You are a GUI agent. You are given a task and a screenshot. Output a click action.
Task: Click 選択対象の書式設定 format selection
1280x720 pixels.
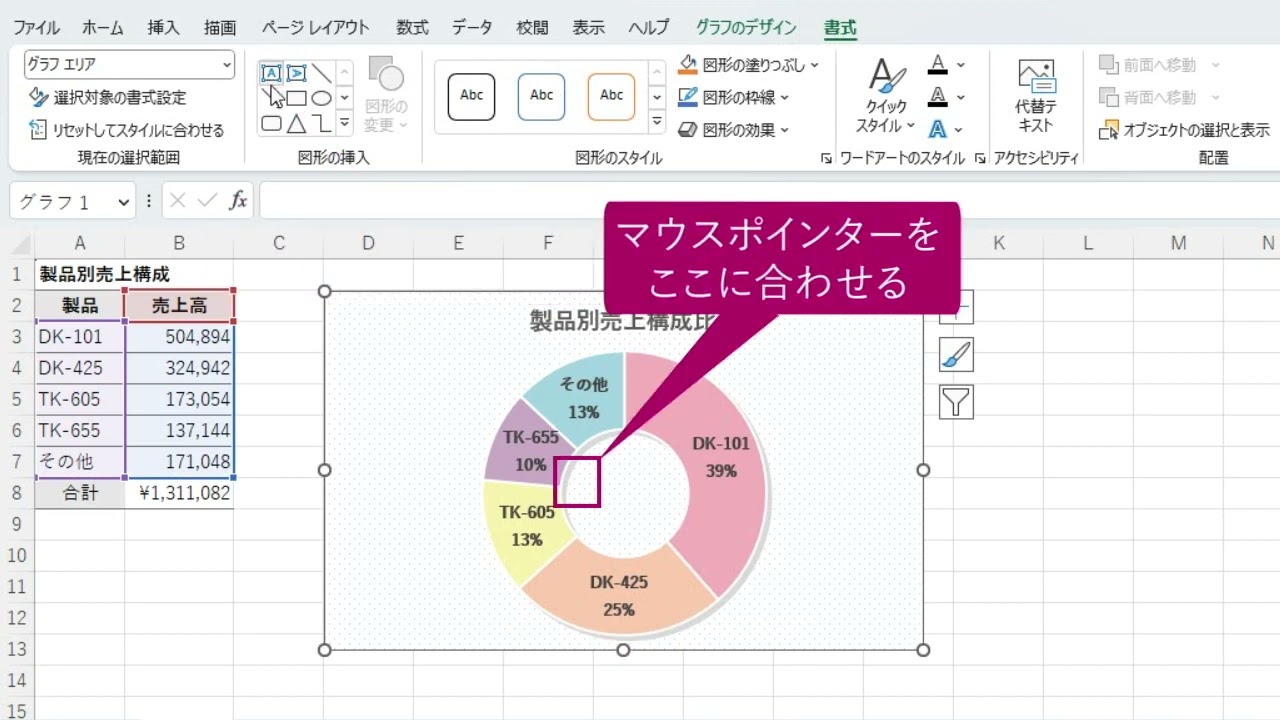[108, 98]
